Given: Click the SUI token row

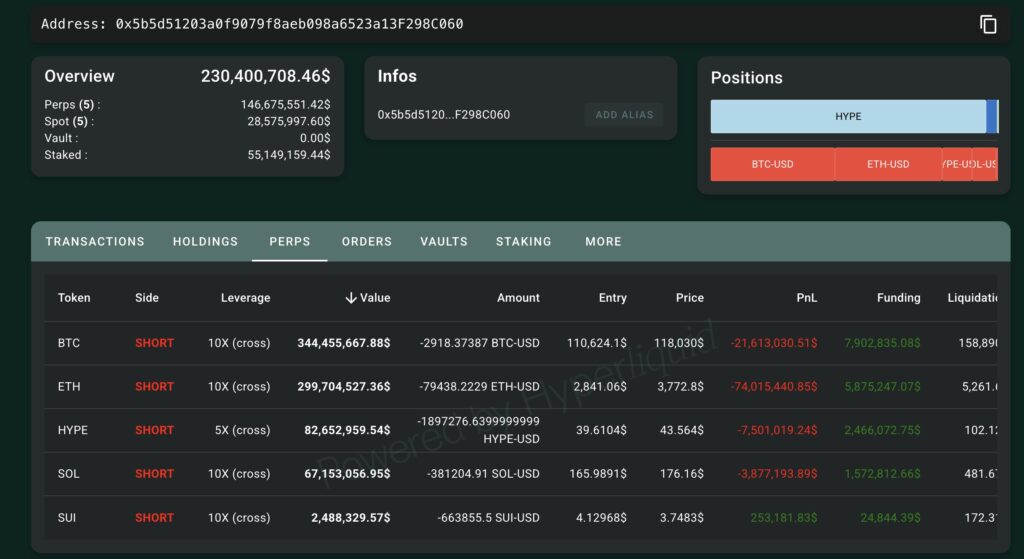Looking at the screenshot, I should pyautogui.click(x=68, y=518).
